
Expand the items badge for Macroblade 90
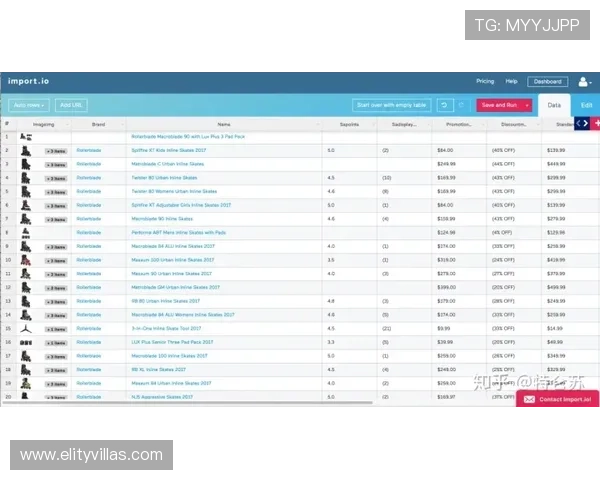click(x=56, y=220)
